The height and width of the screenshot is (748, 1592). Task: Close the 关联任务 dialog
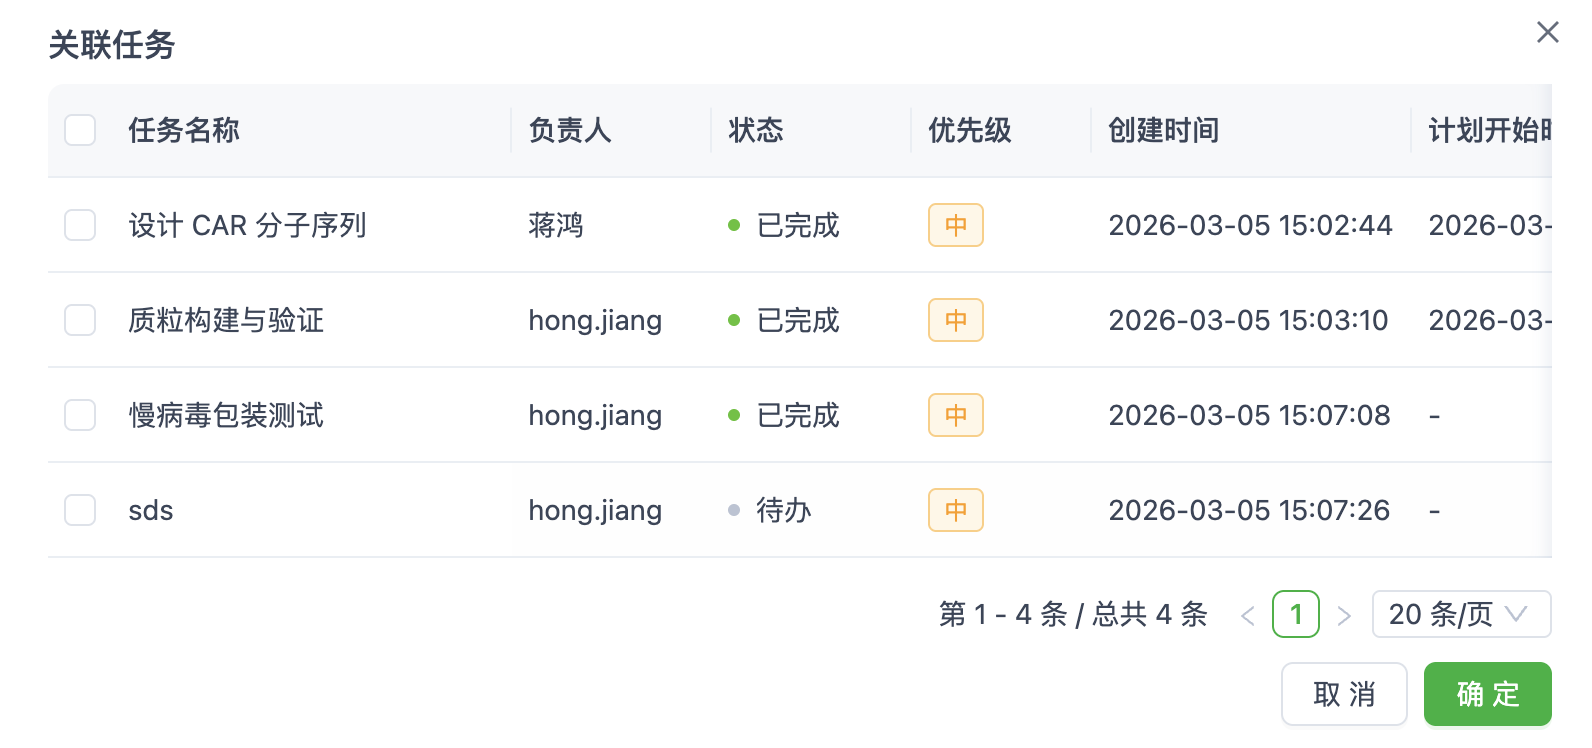[1547, 33]
